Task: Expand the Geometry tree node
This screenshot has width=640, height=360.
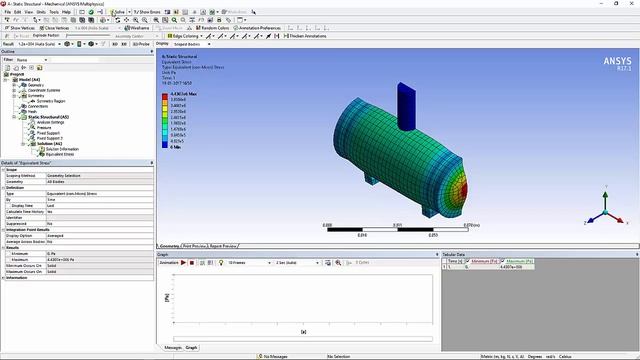Action: [x=14, y=85]
